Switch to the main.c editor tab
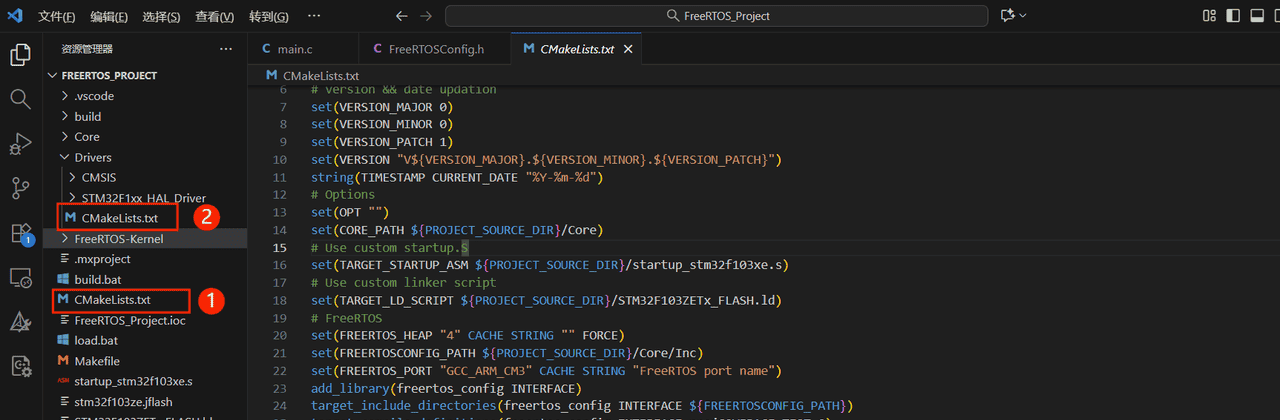 [294, 49]
